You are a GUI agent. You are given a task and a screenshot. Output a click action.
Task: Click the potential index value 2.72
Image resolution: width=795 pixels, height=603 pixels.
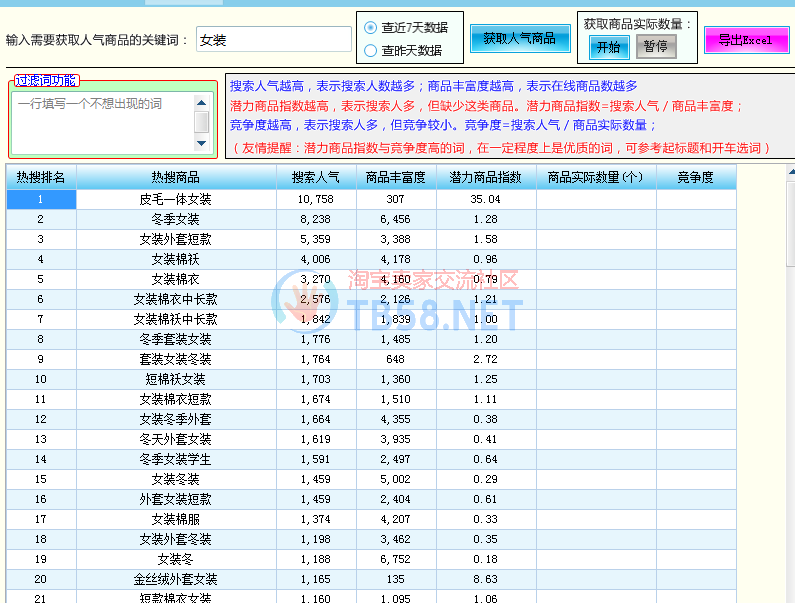point(486,360)
